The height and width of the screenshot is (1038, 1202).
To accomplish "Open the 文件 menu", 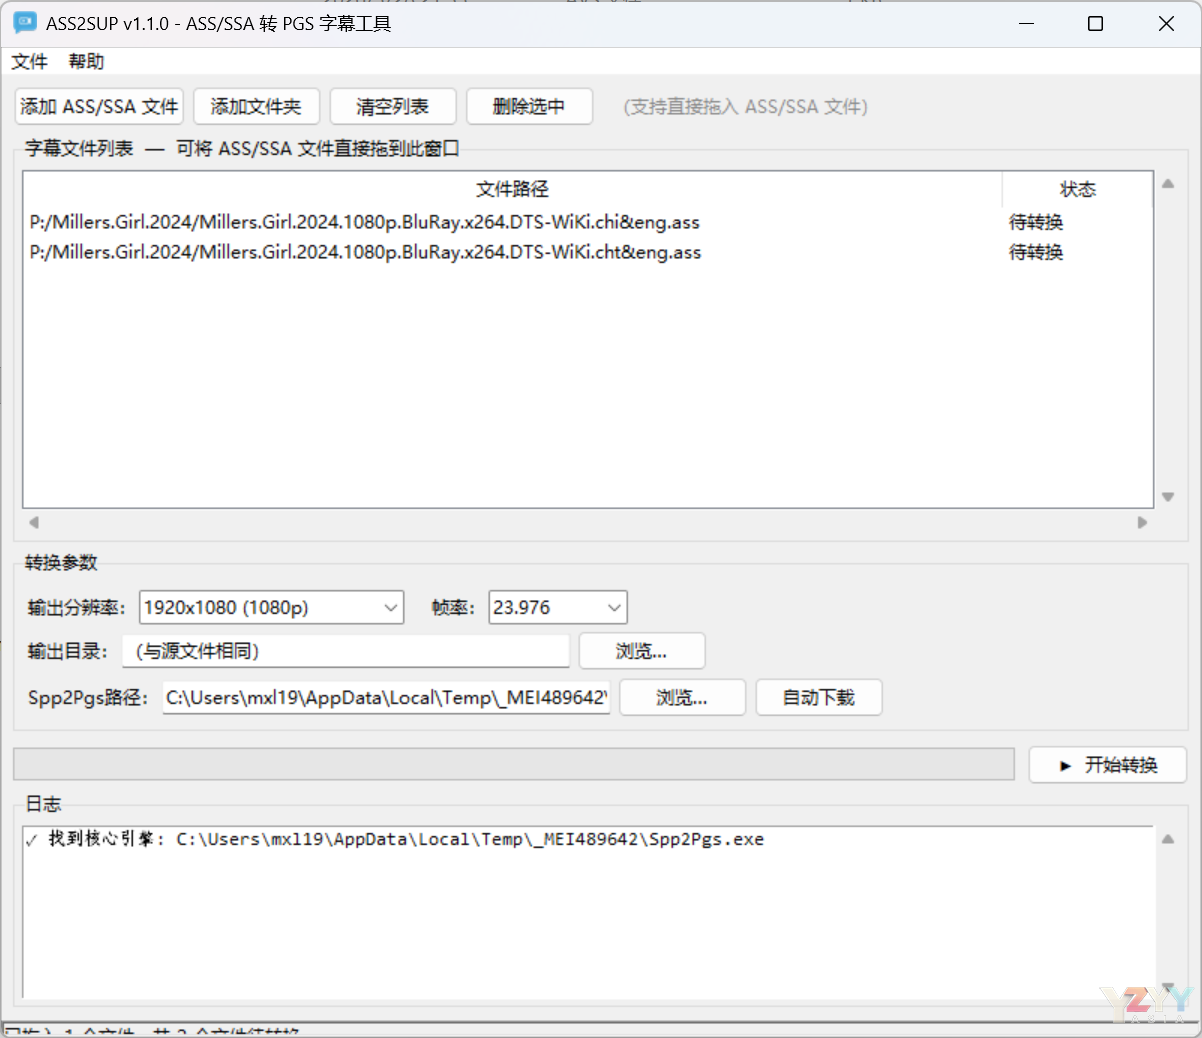I will 29,62.
